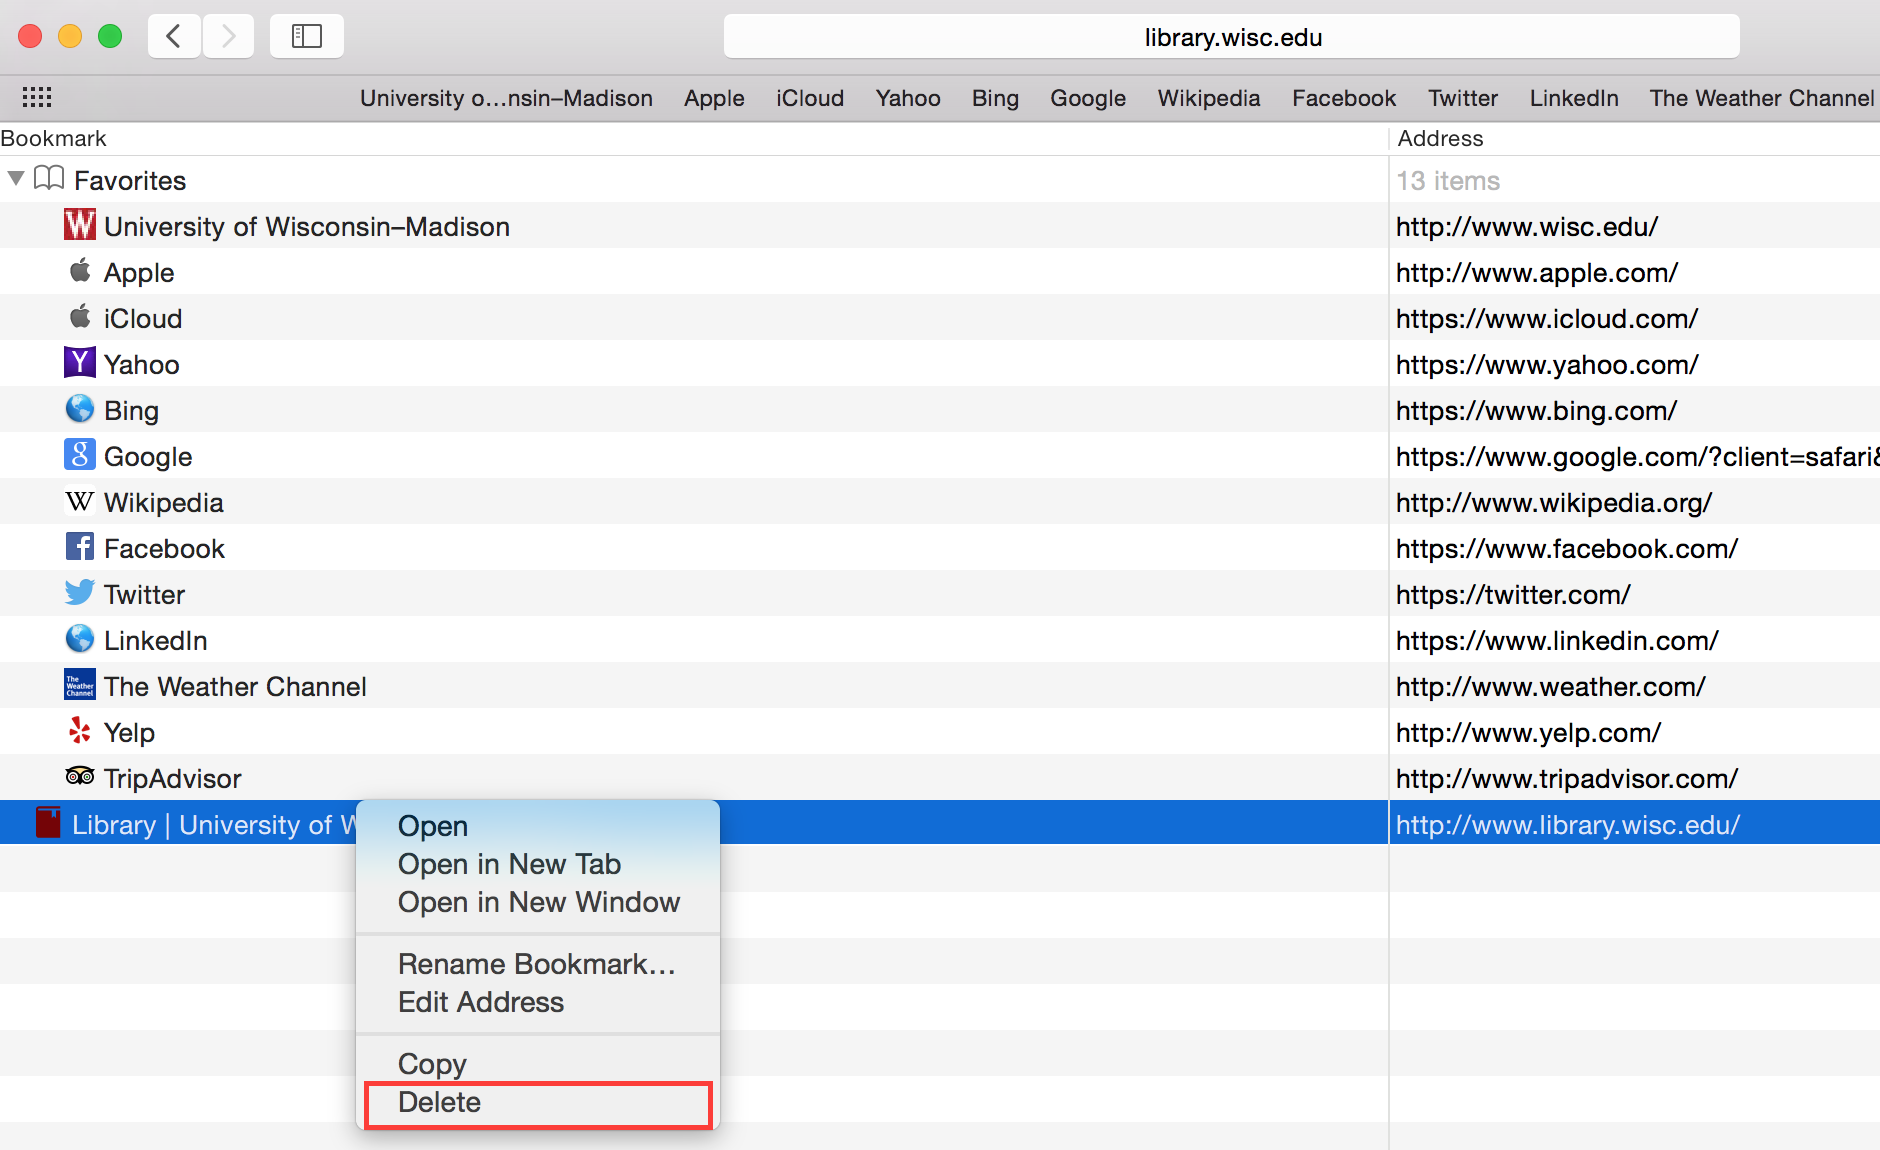The width and height of the screenshot is (1880, 1150).
Task: Click the Wikipedia W favicon
Action: (80, 501)
